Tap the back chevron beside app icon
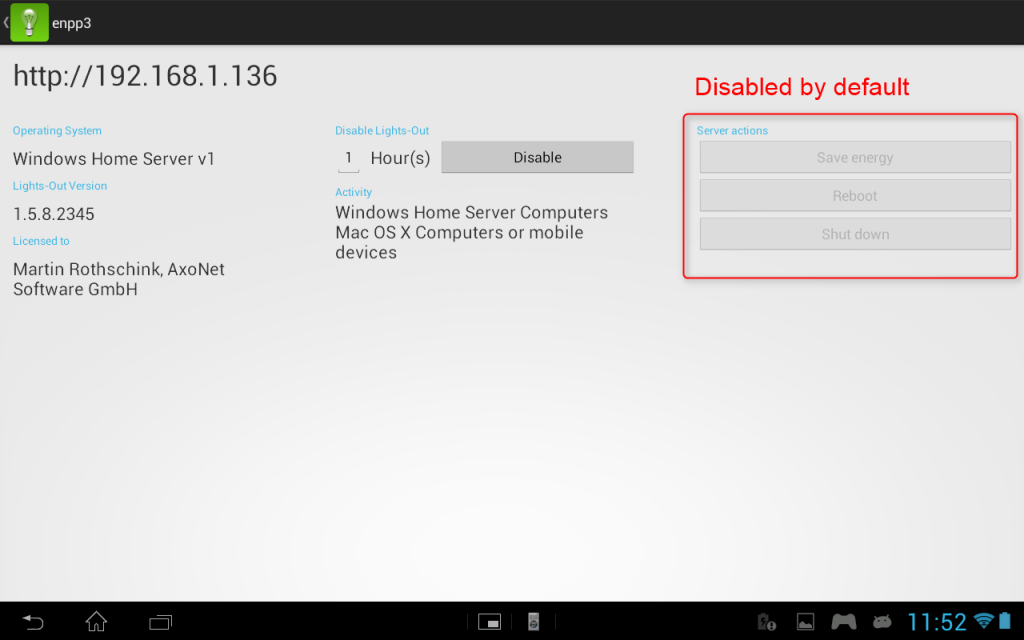The height and width of the screenshot is (640, 1024). [5, 22]
